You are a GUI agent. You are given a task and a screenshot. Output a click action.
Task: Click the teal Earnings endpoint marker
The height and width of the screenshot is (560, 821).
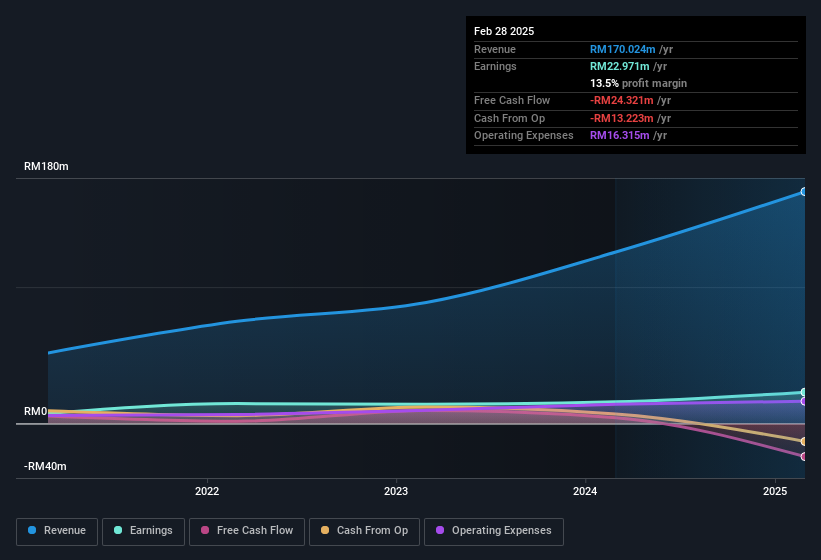804,392
